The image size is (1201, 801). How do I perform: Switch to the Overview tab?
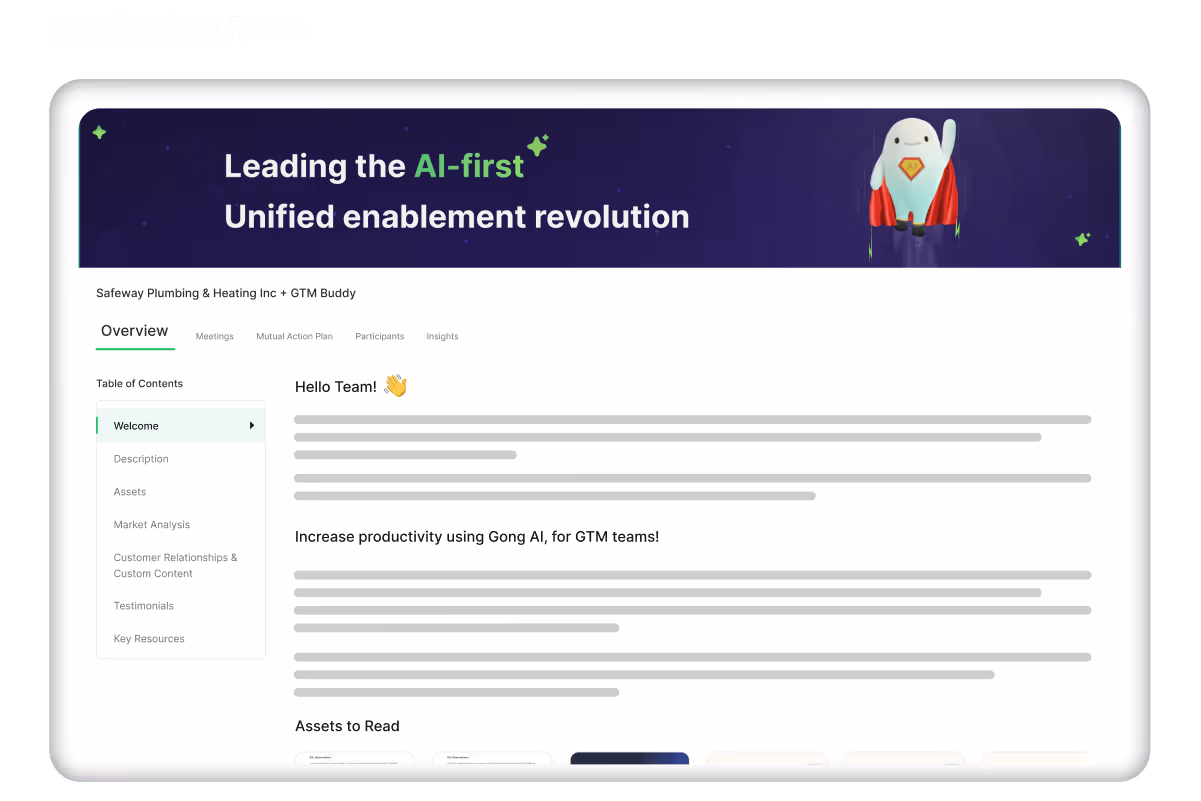pyautogui.click(x=135, y=331)
